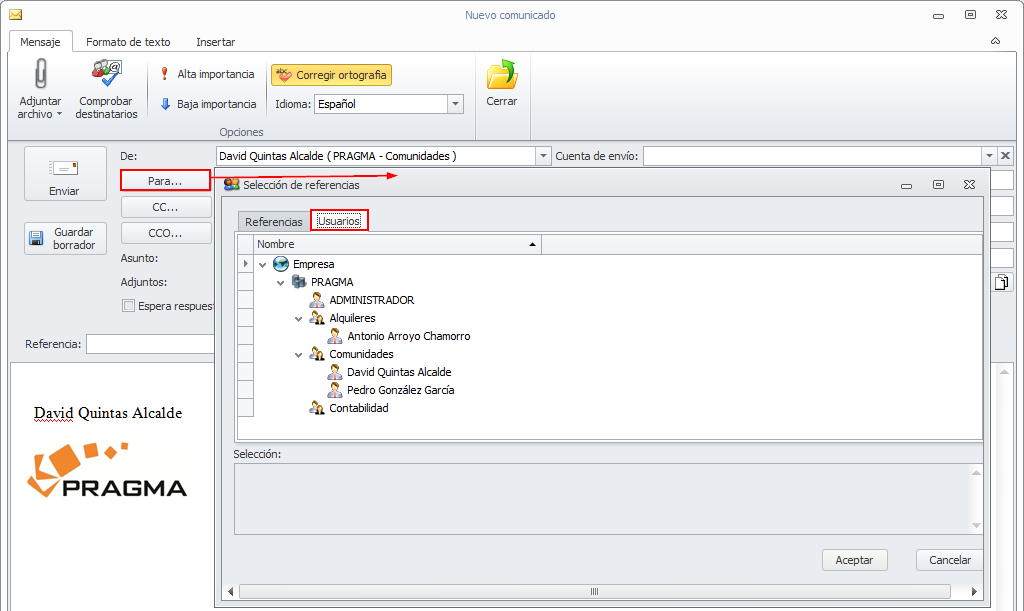Sort by the Nombre column header
Image resolution: width=1024 pixels, height=611 pixels.
(397, 244)
